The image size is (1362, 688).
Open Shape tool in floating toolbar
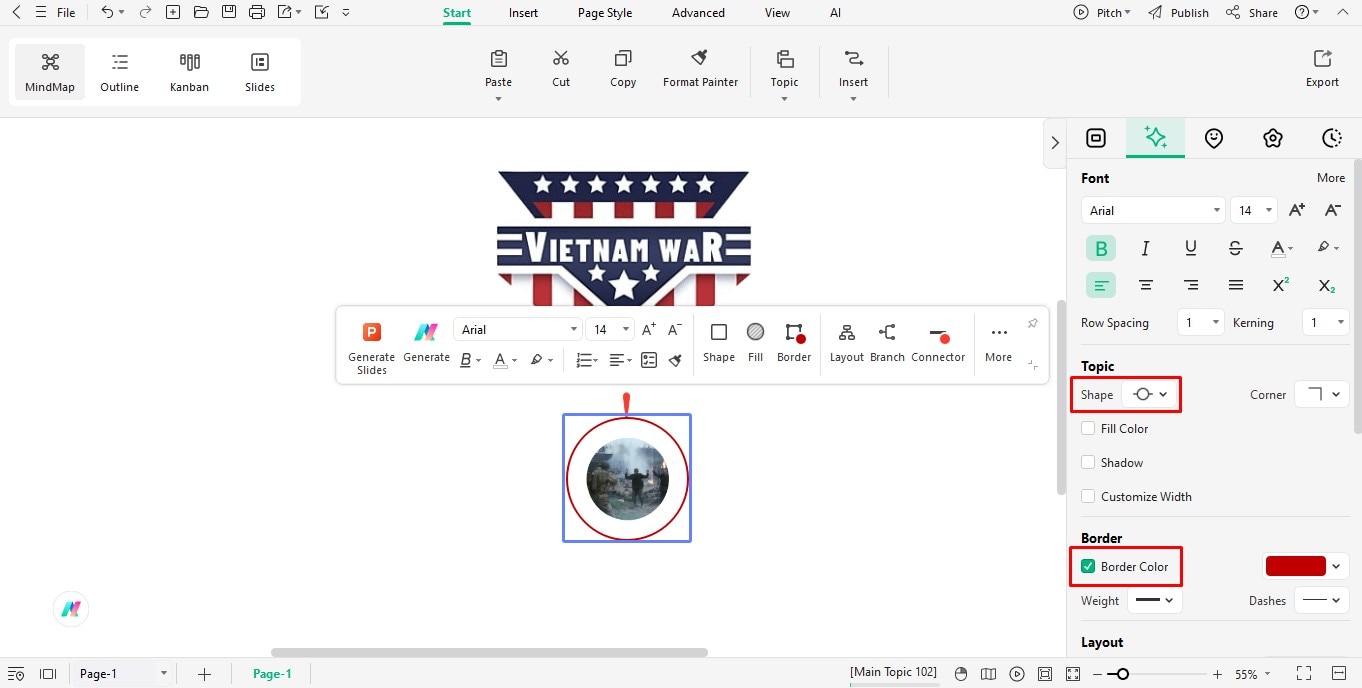tap(718, 342)
